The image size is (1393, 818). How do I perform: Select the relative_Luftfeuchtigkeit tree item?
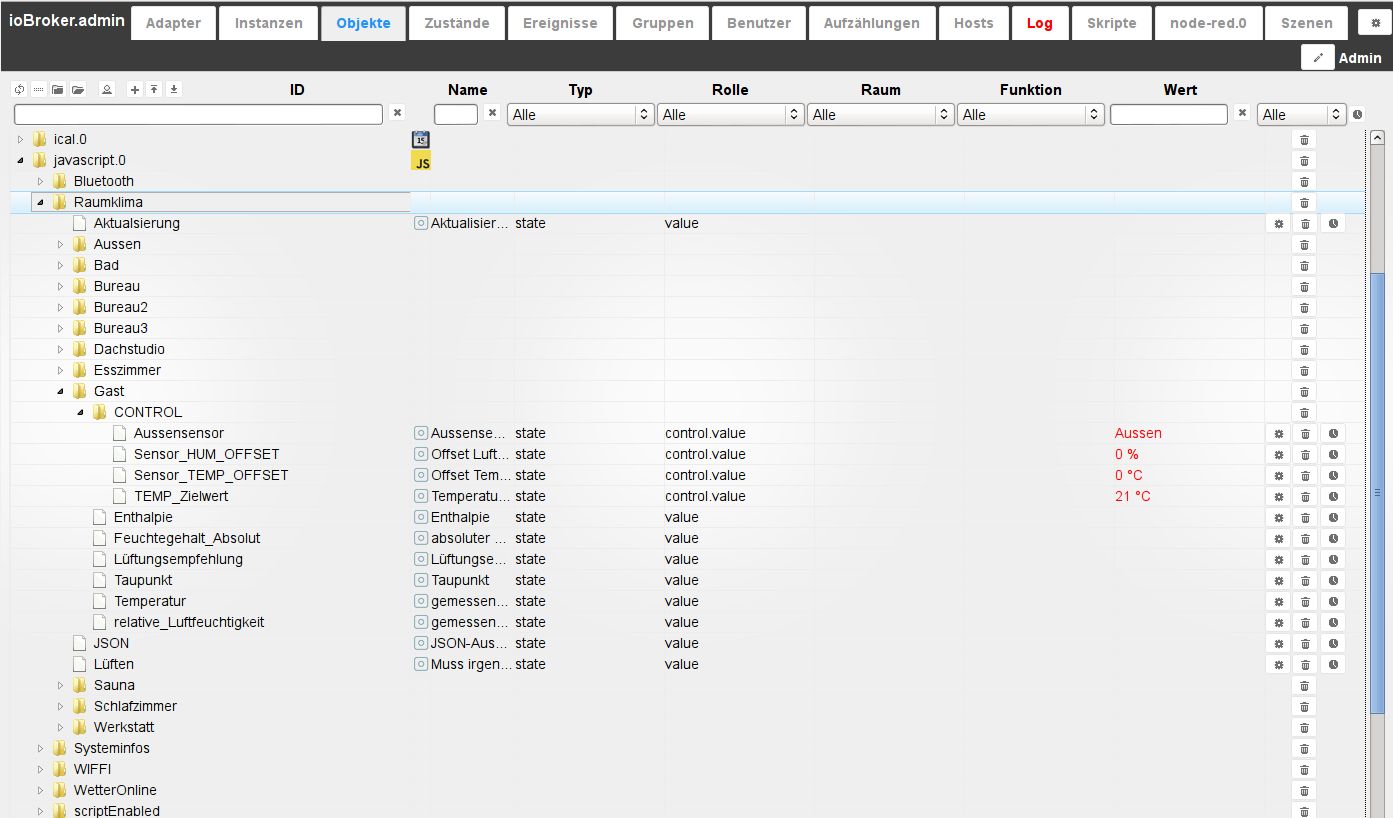coord(189,622)
